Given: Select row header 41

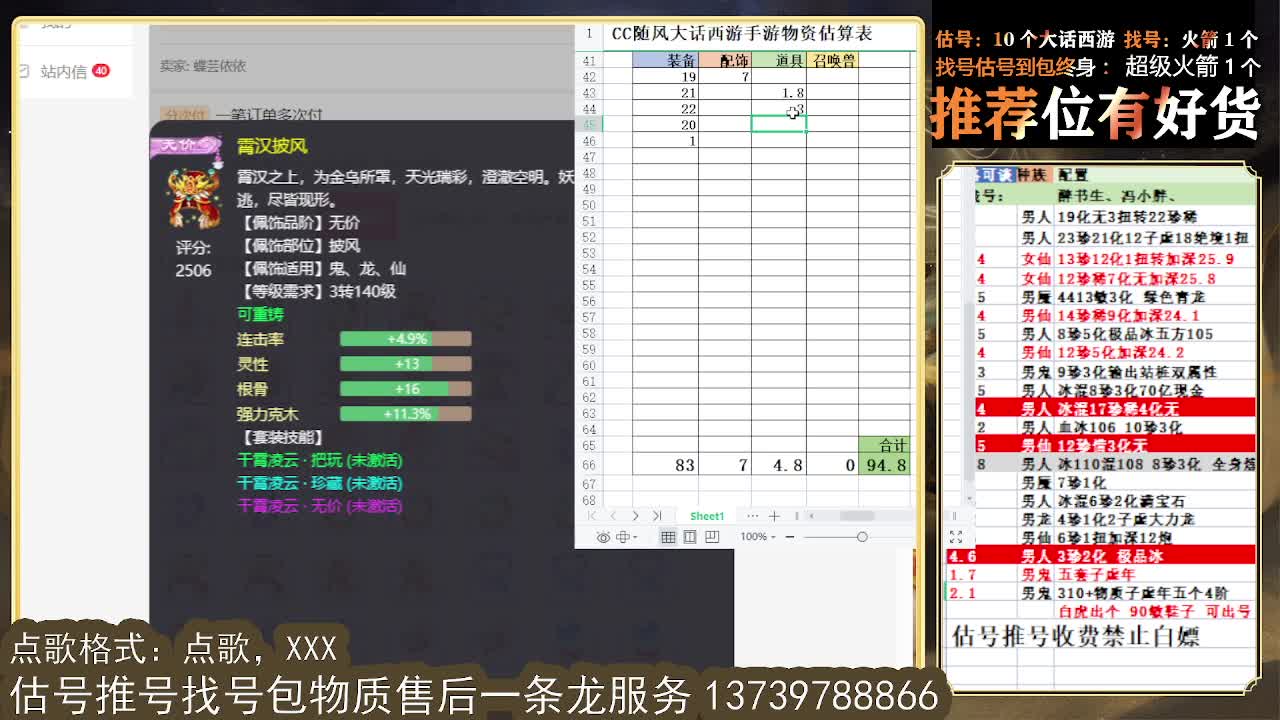Looking at the screenshot, I should tap(589, 61).
